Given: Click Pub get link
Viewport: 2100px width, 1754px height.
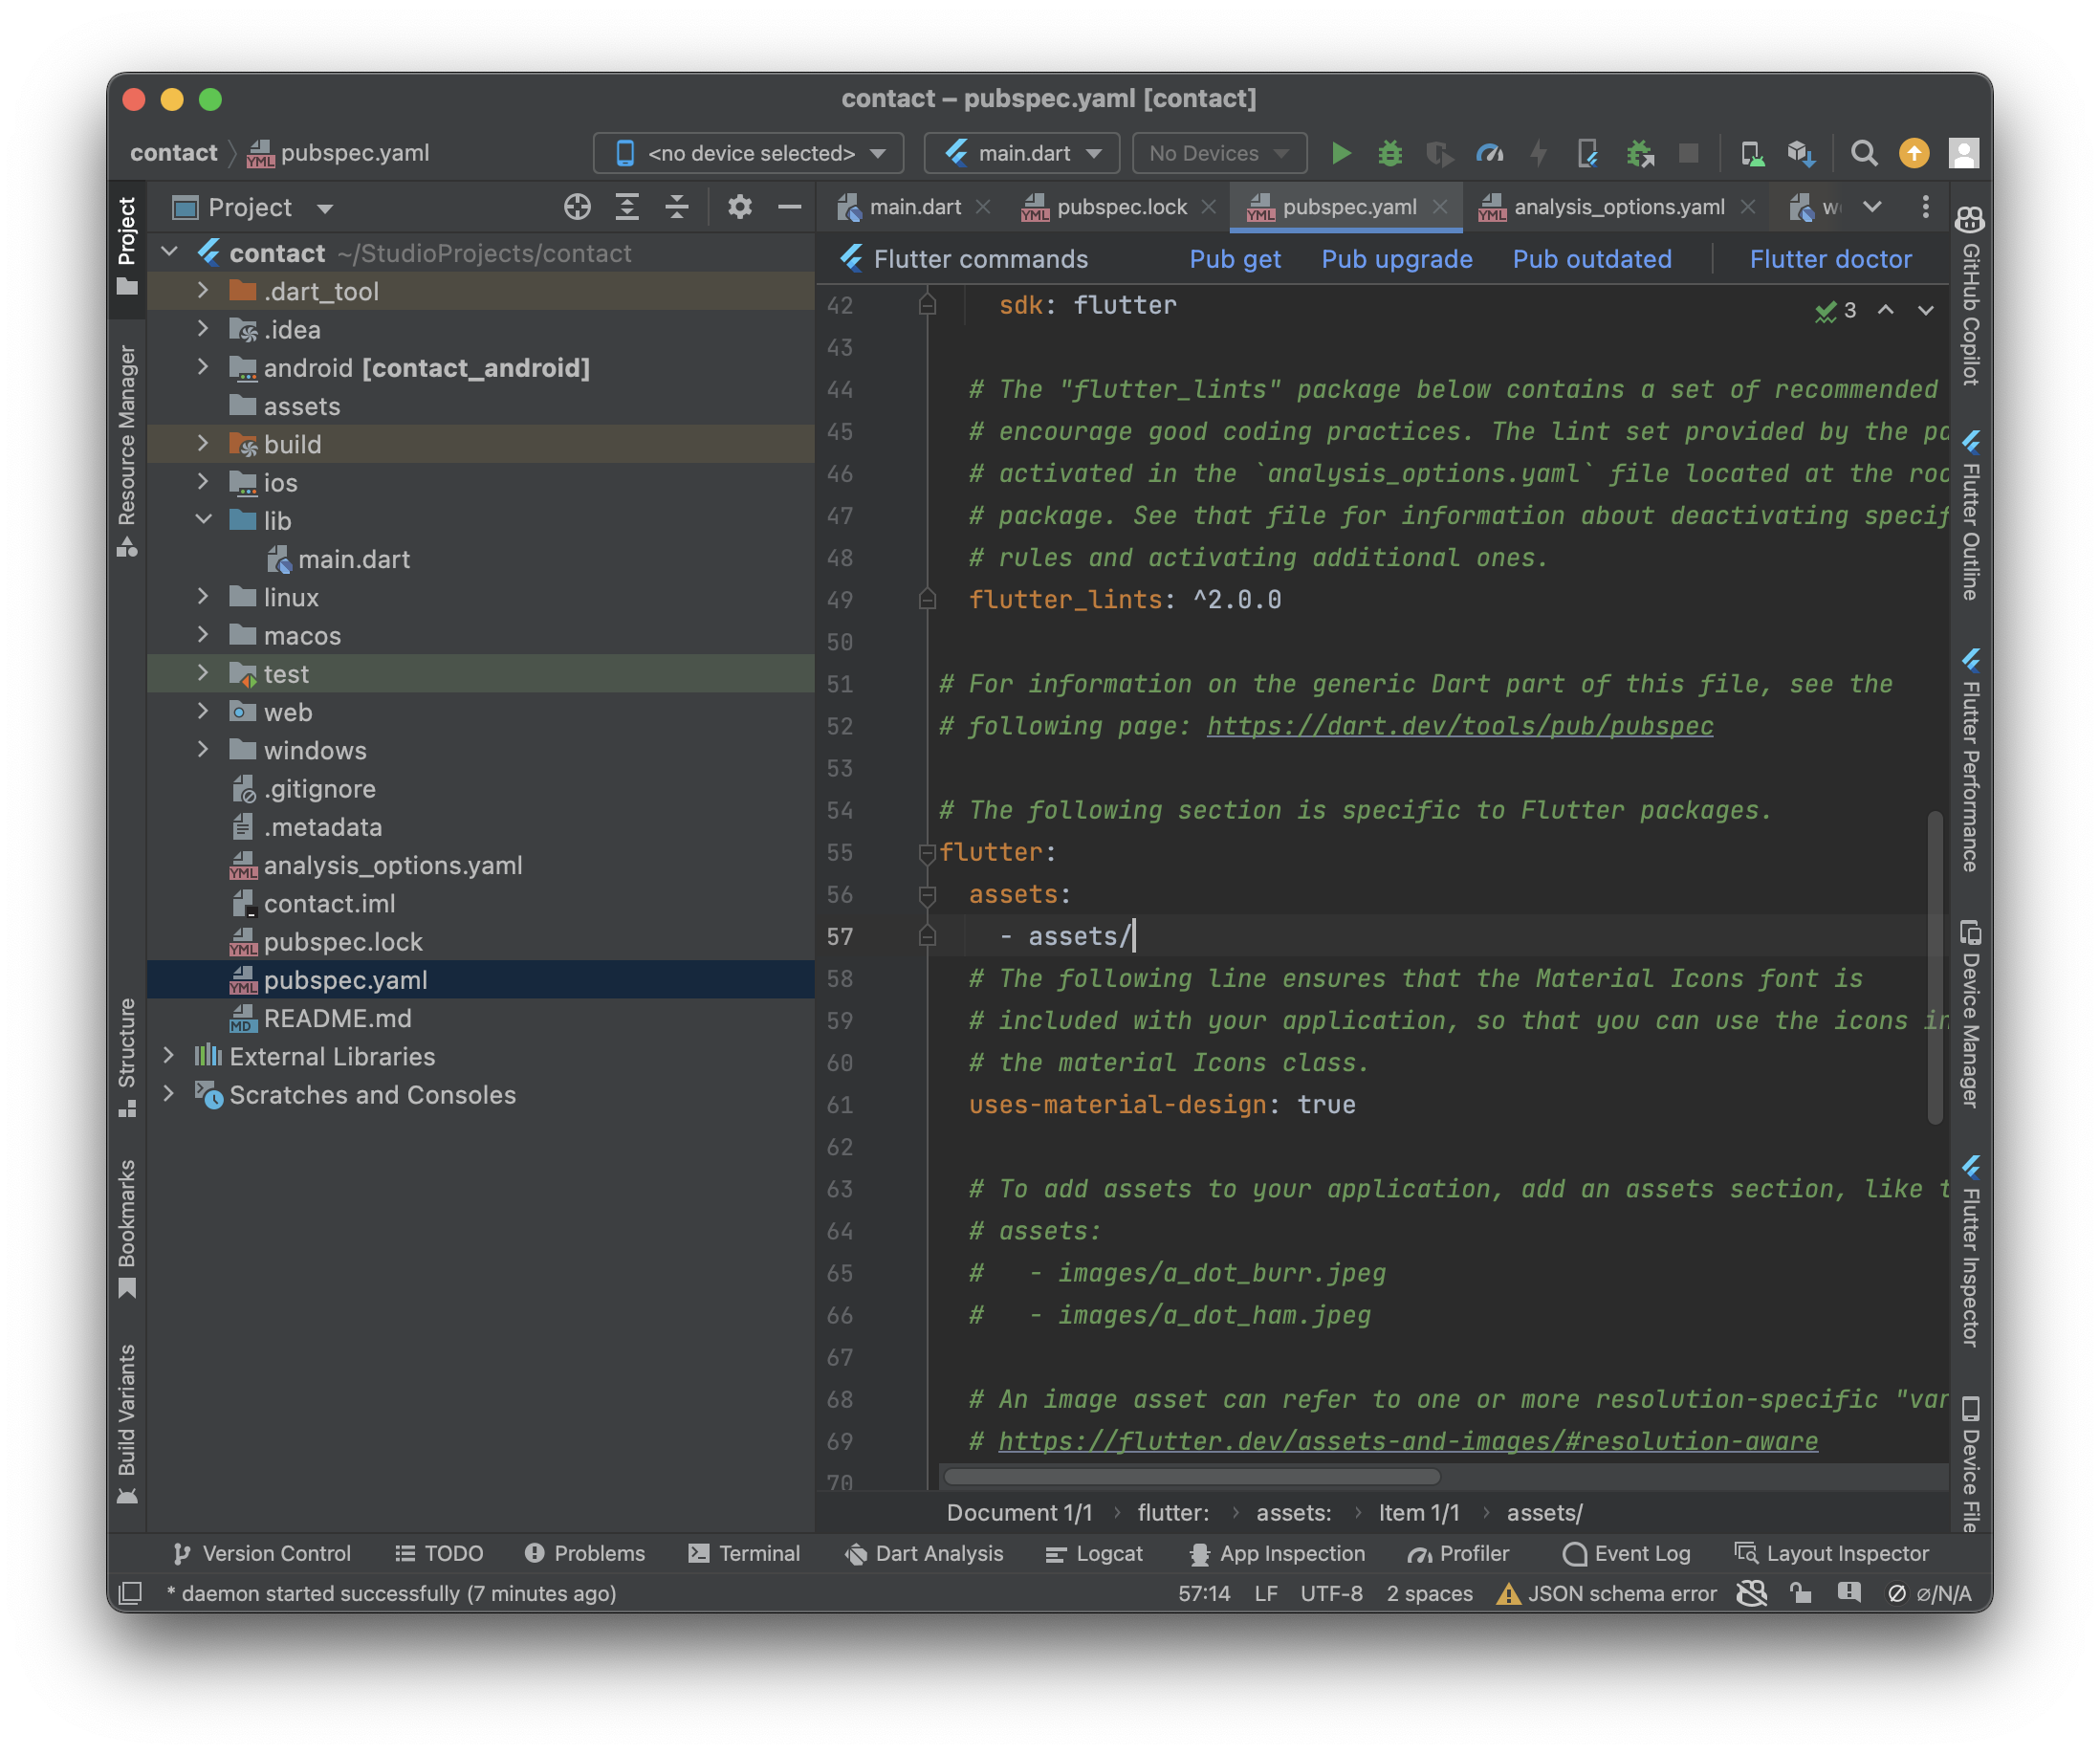Looking at the screenshot, I should point(1235,259).
